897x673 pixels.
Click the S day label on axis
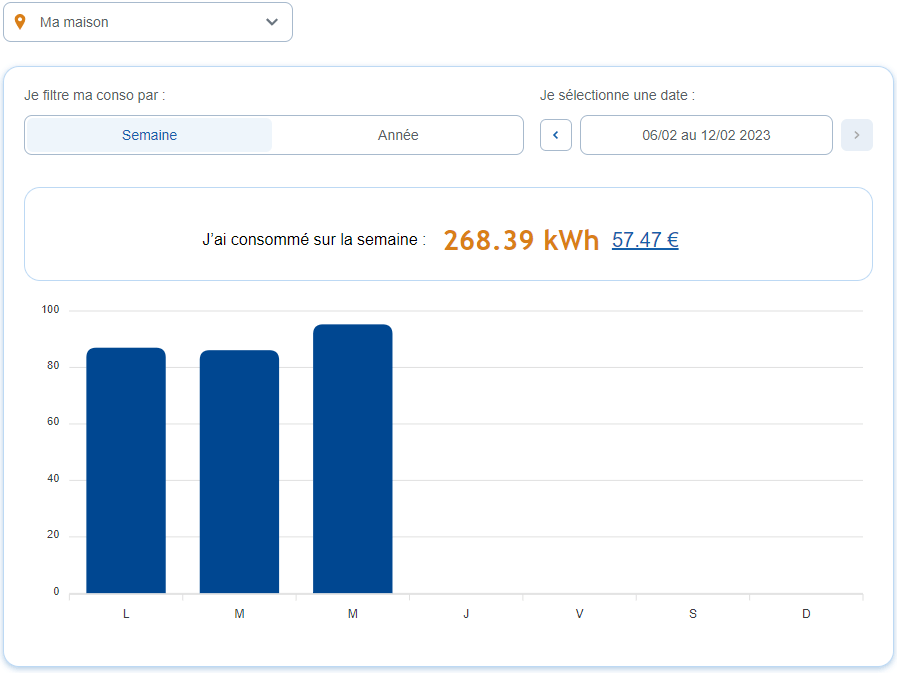click(693, 614)
